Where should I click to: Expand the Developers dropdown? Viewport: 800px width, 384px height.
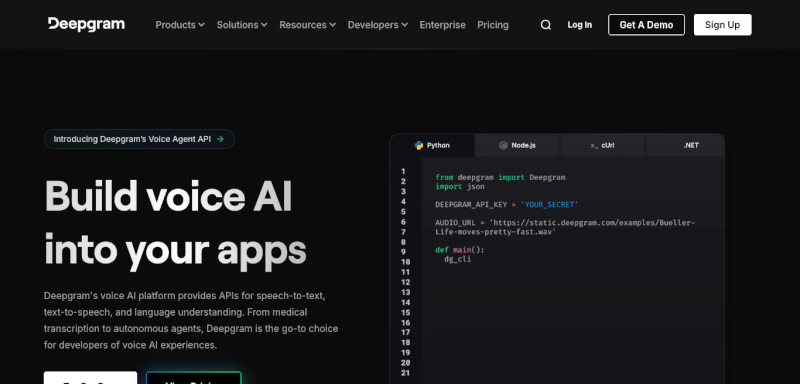pyautogui.click(x=378, y=24)
